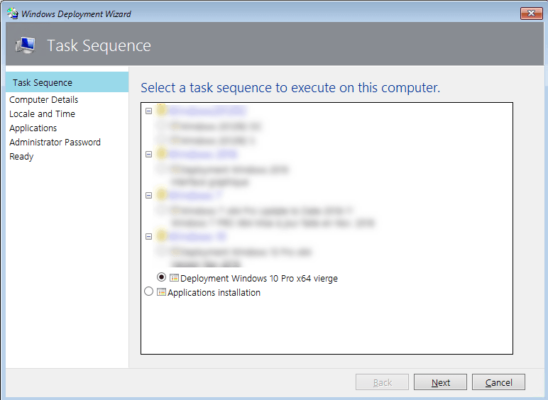Click the blurred folder icon of the Windows 2016 group
Image resolution: width=548 pixels, height=400 pixels.
coord(161,154)
